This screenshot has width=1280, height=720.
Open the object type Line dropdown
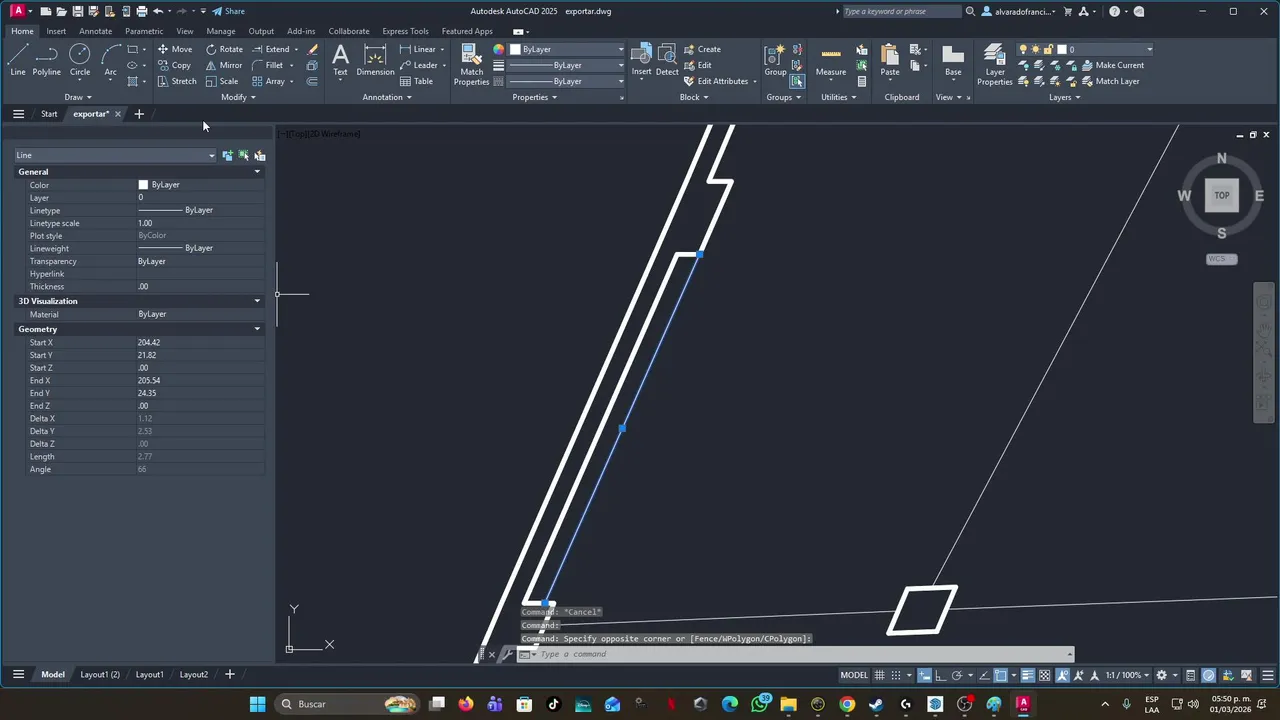coord(115,155)
